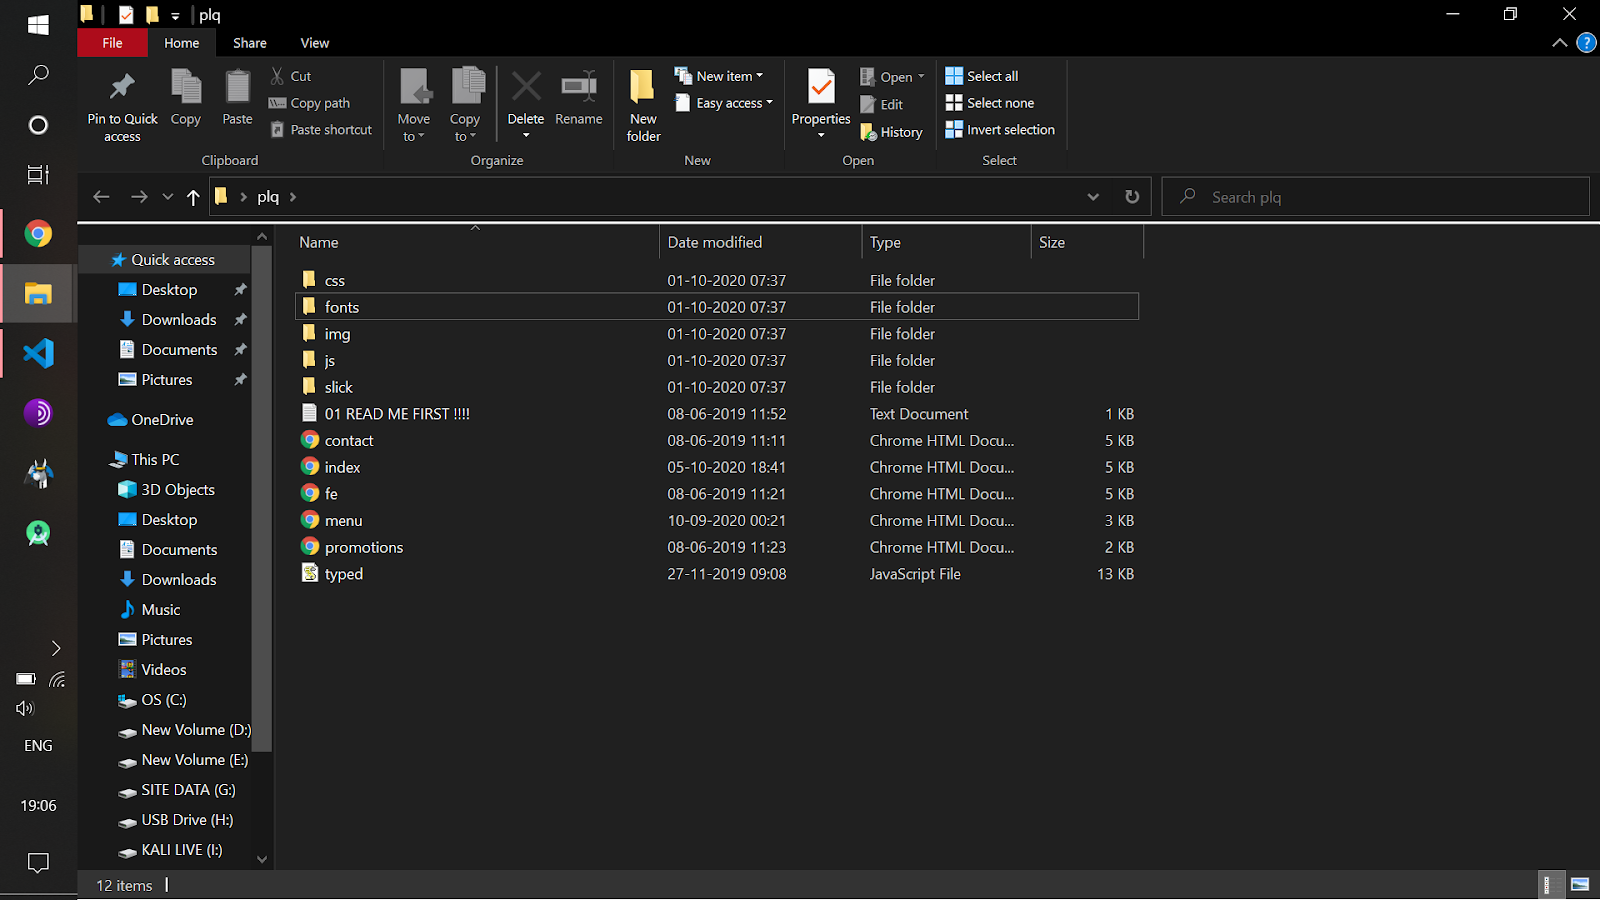
Task: Go back with the left arrow
Action: [x=101, y=197]
